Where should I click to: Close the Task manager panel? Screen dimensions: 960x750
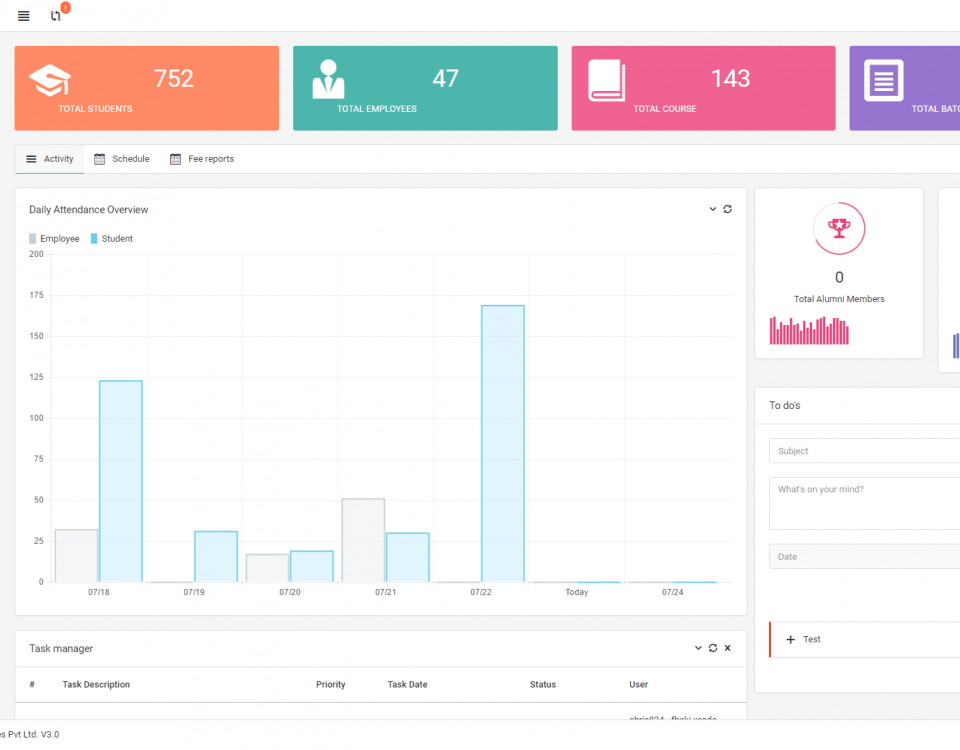(x=728, y=648)
